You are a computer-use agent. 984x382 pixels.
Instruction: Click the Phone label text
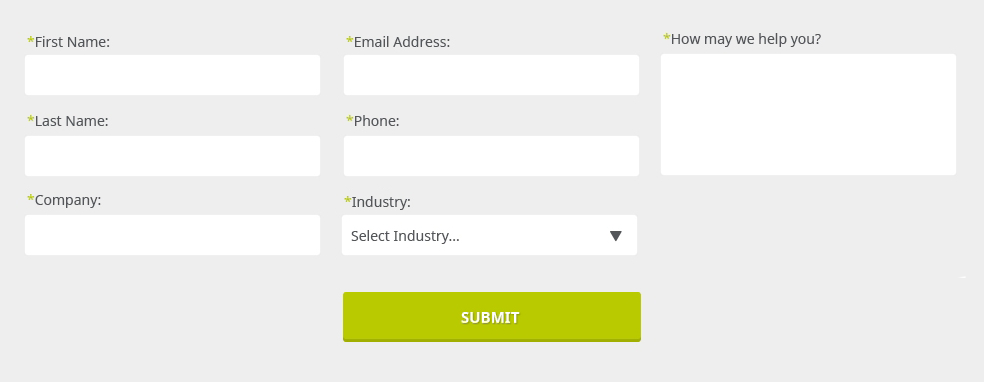[x=377, y=121]
